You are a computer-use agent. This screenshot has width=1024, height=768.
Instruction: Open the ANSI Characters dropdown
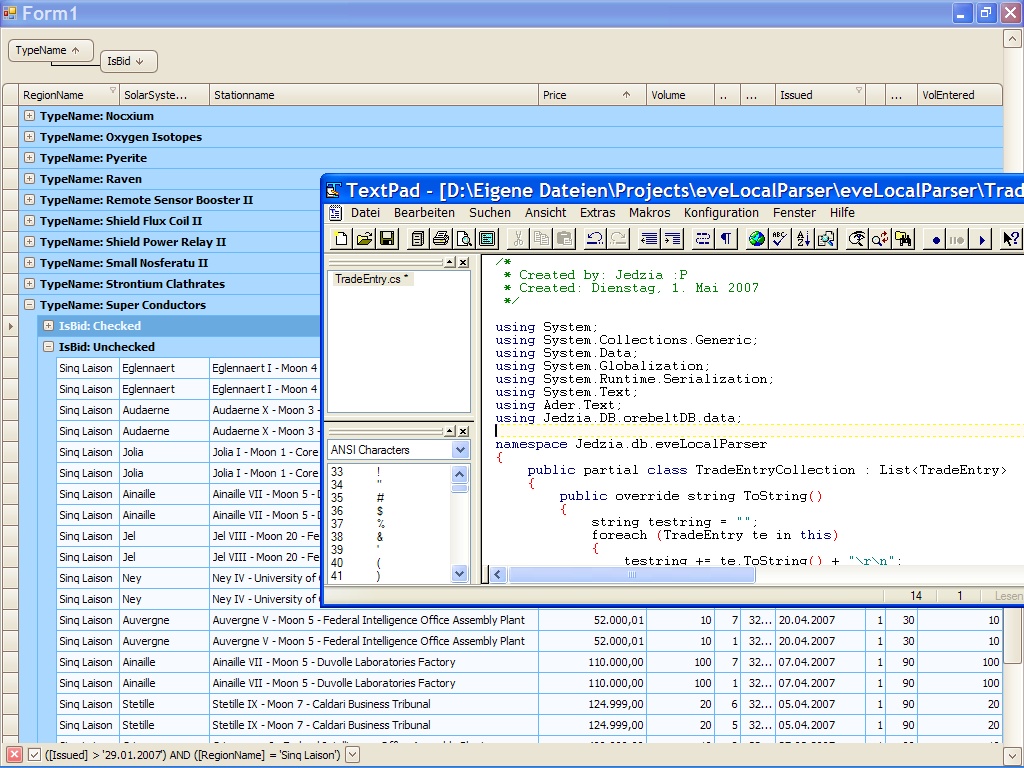[460, 450]
